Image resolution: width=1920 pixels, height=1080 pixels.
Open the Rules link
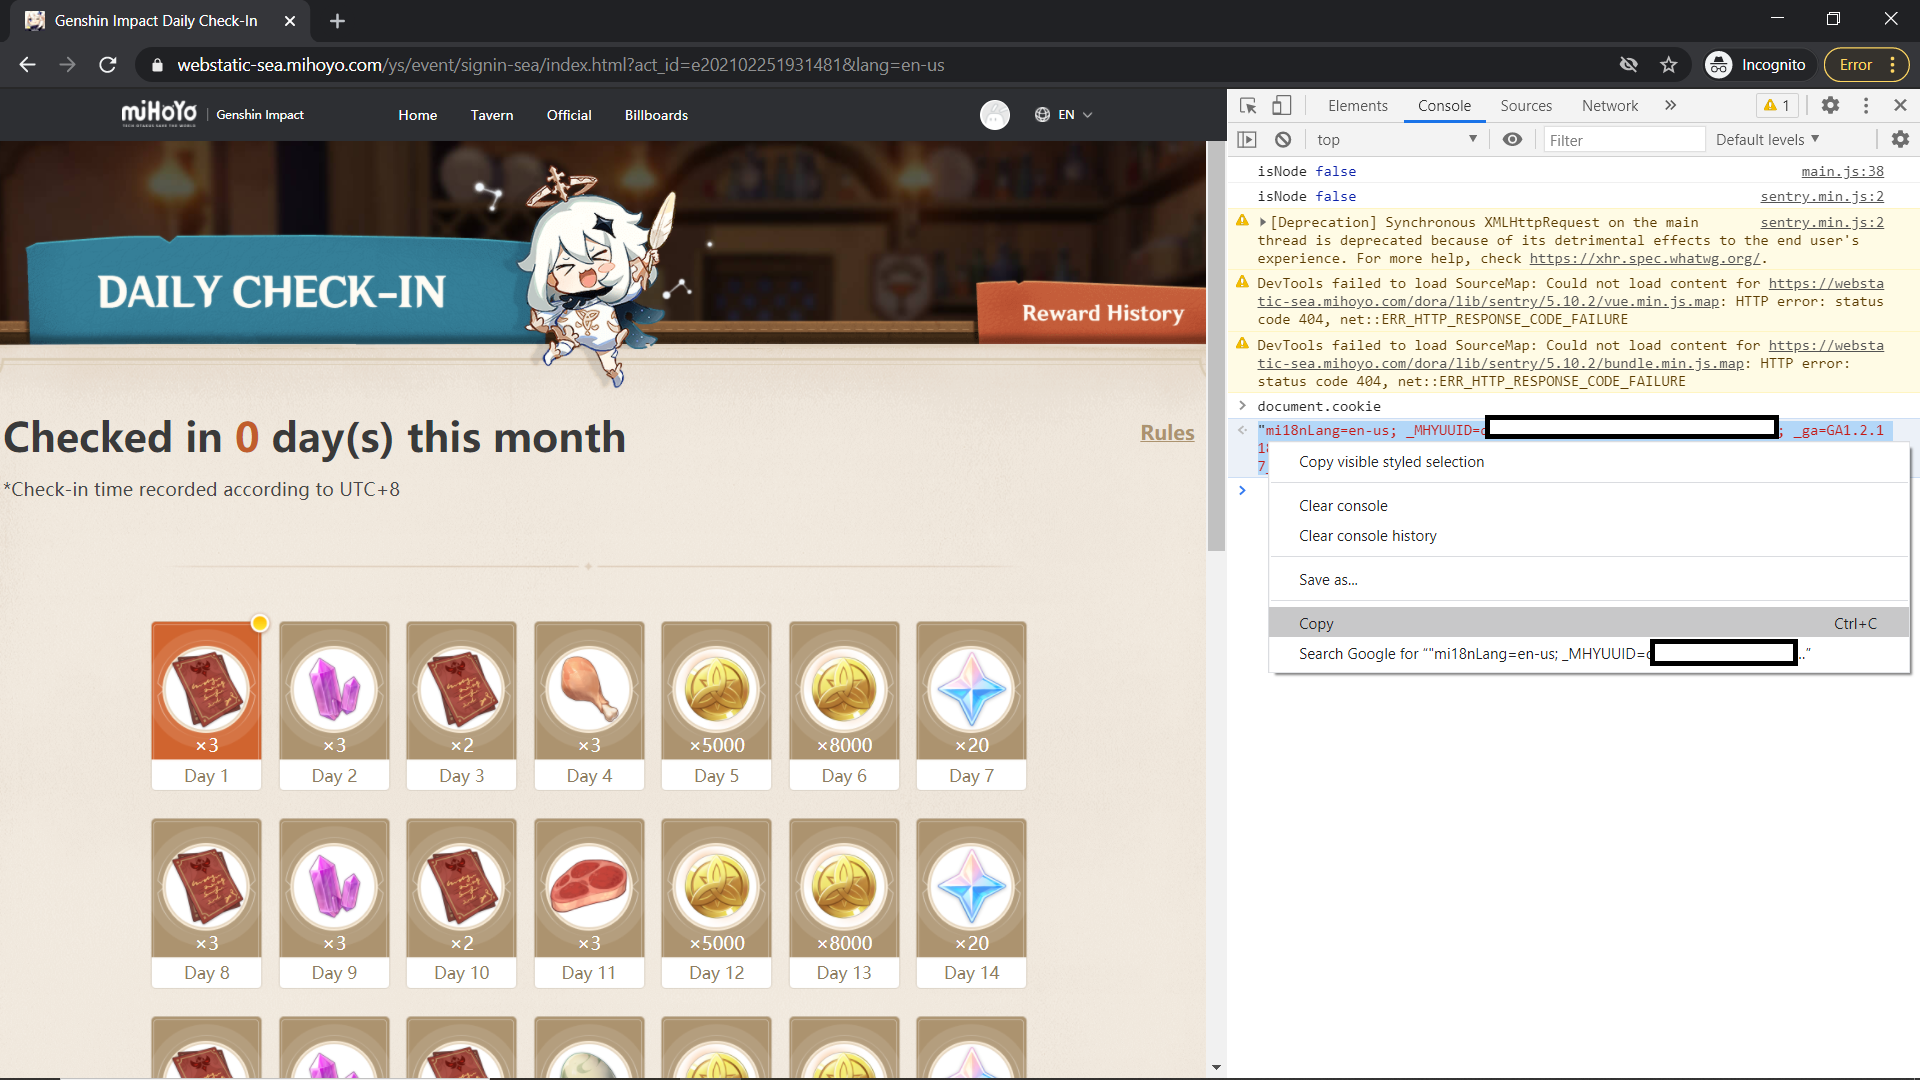click(x=1167, y=433)
